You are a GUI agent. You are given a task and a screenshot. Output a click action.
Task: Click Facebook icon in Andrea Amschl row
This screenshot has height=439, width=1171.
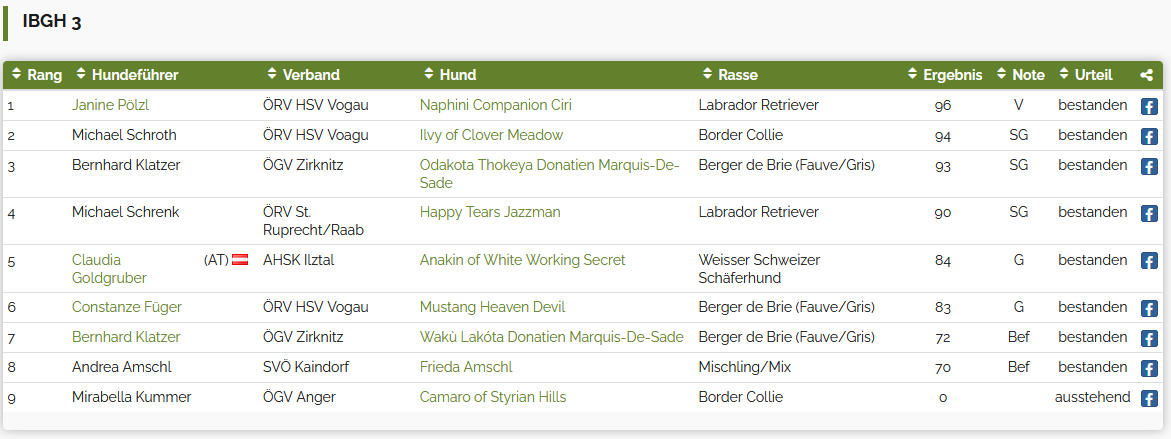1149,369
